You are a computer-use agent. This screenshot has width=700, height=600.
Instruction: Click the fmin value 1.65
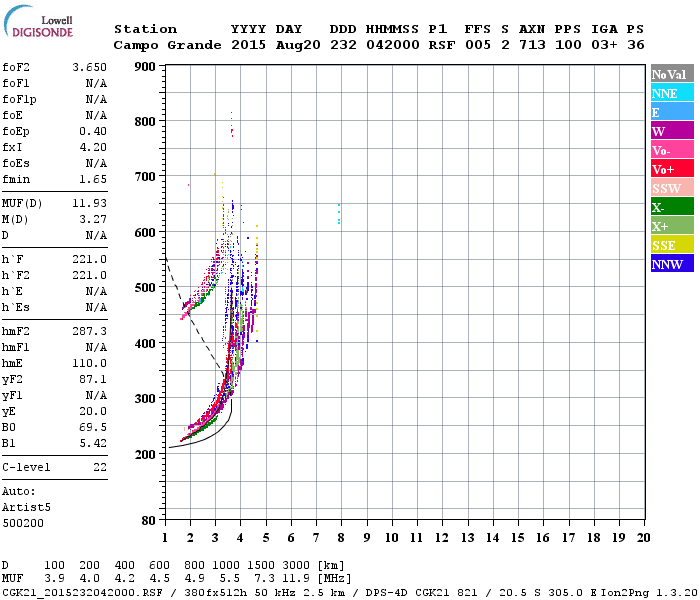tap(93, 179)
